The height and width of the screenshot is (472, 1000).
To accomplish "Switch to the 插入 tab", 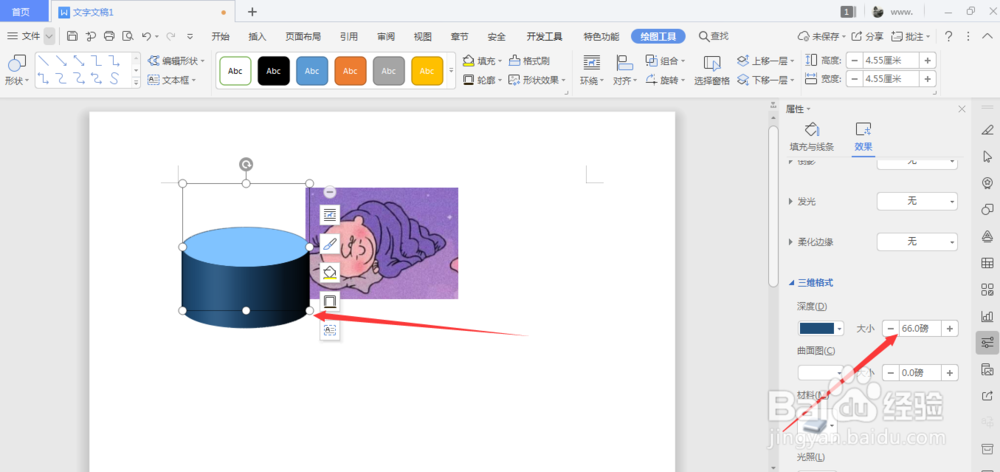I will tap(257, 36).
